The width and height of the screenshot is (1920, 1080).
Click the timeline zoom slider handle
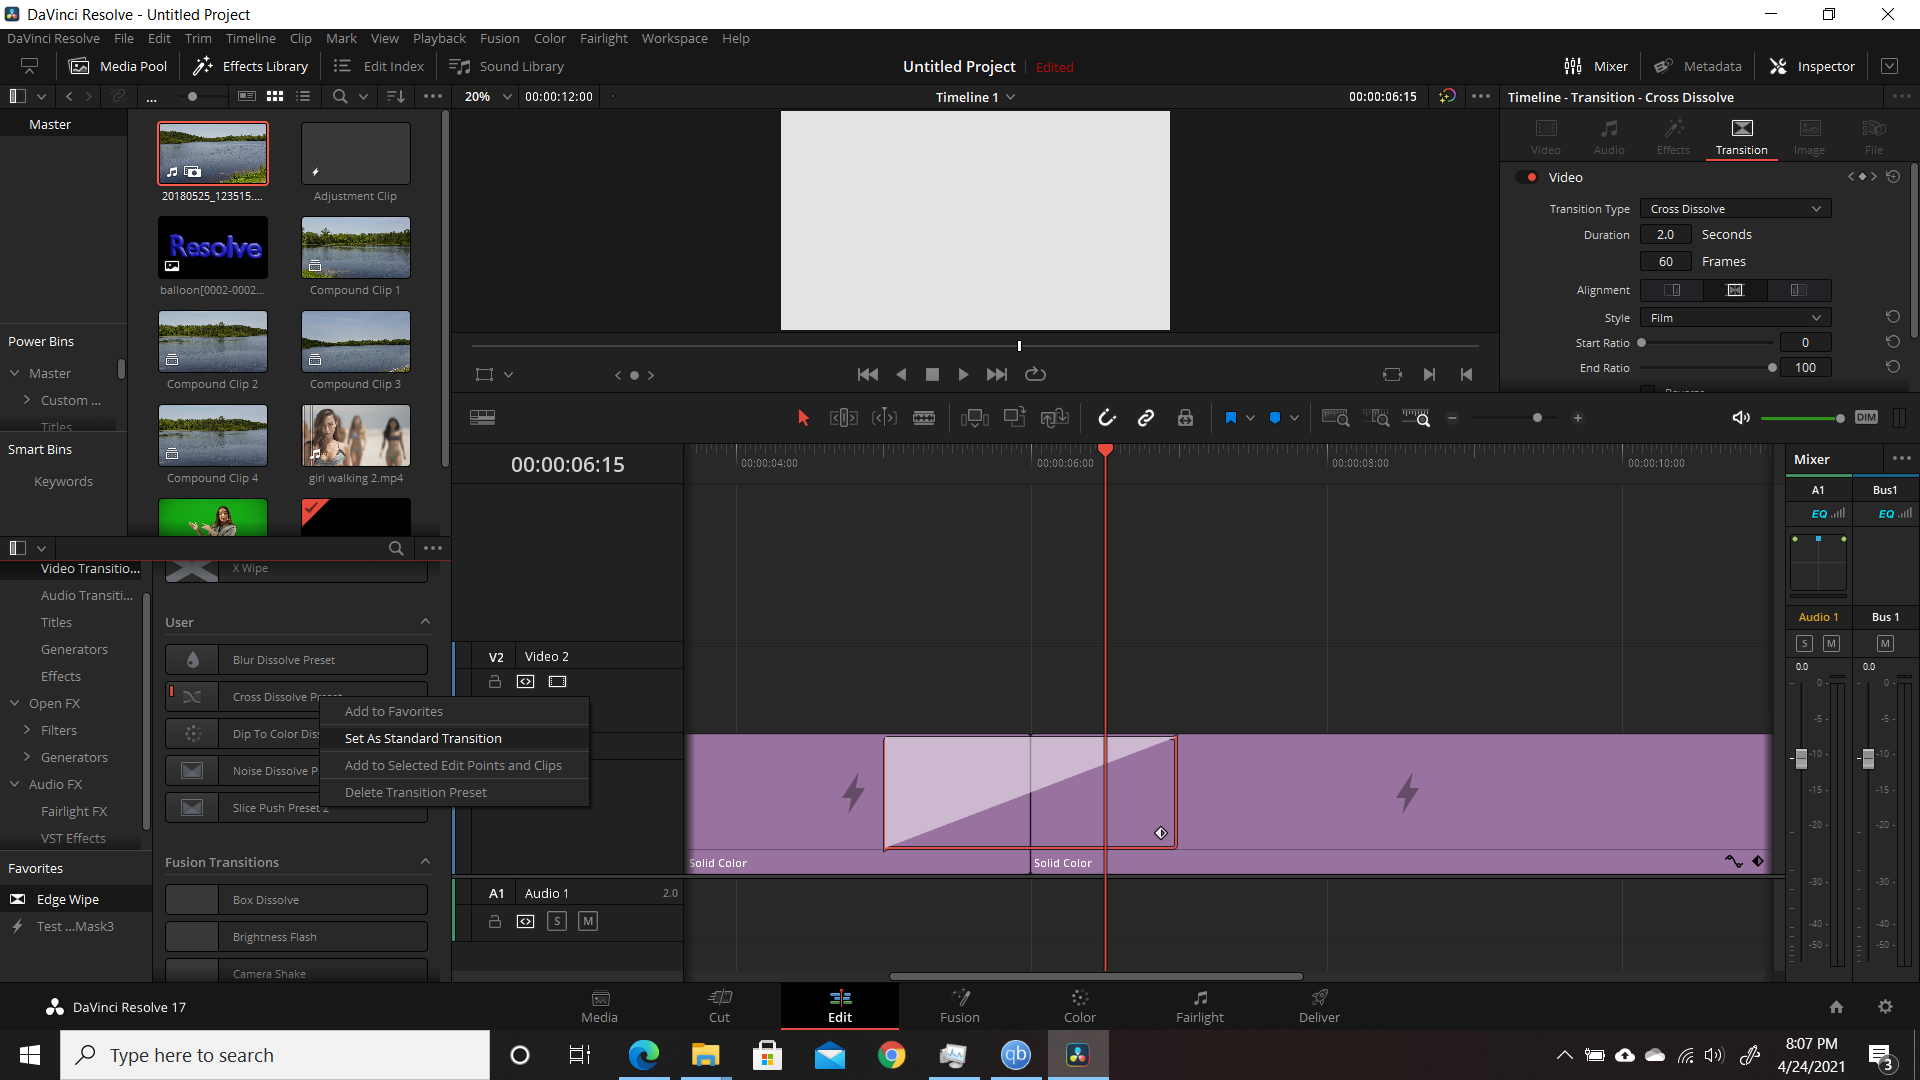1537,418
